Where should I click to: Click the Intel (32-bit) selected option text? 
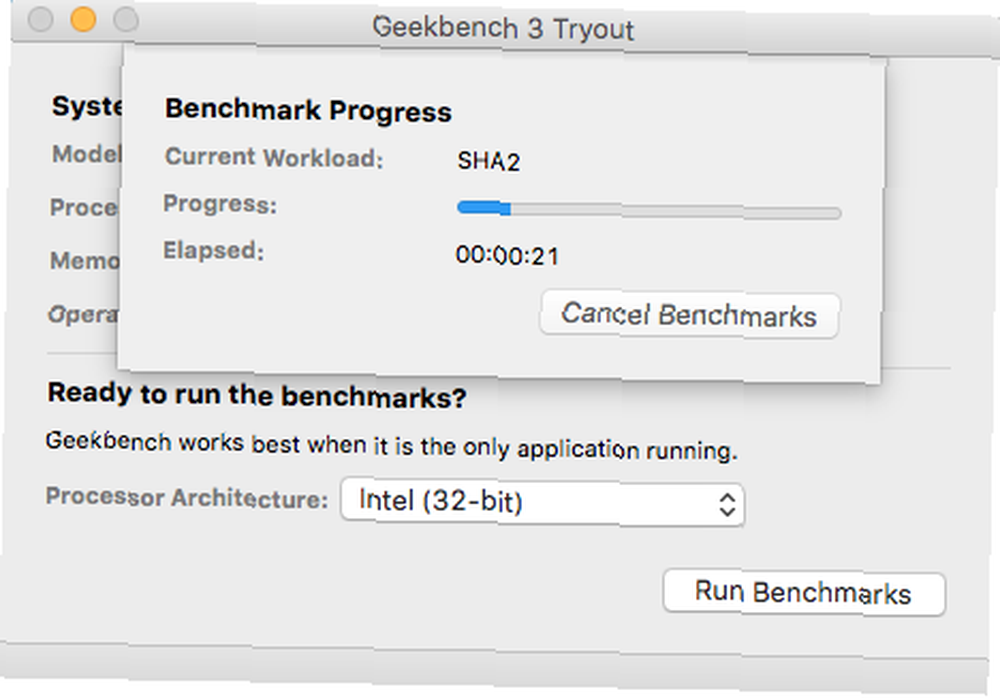point(441,500)
